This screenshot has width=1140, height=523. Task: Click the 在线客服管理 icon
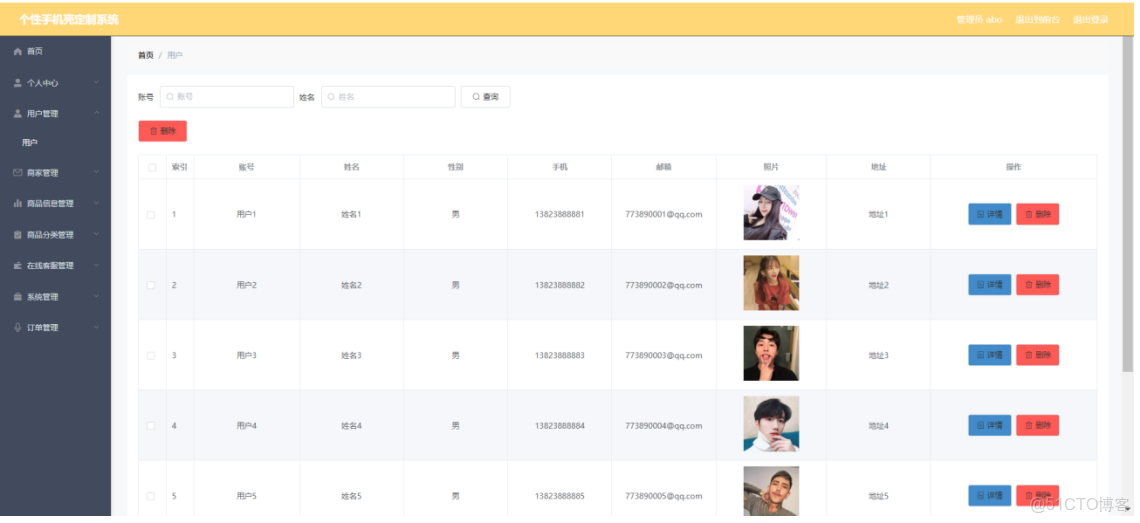(x=17, y=266)
